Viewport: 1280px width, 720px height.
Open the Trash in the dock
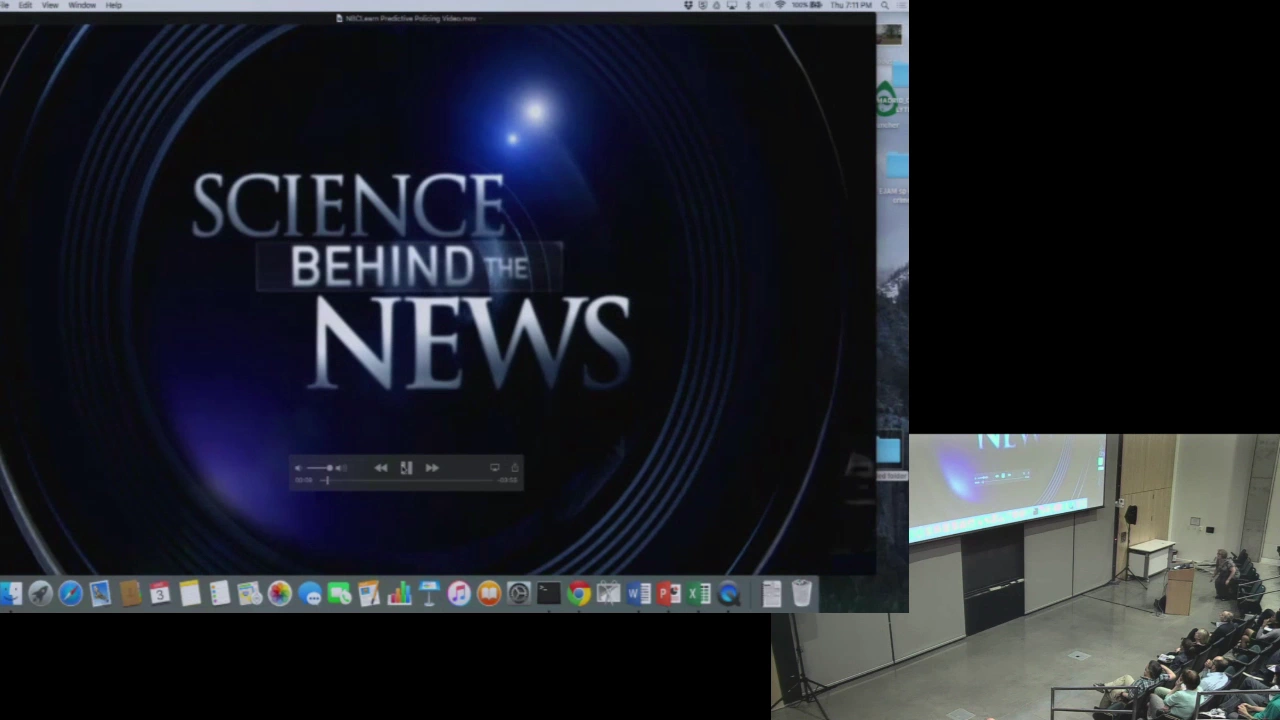802,593
